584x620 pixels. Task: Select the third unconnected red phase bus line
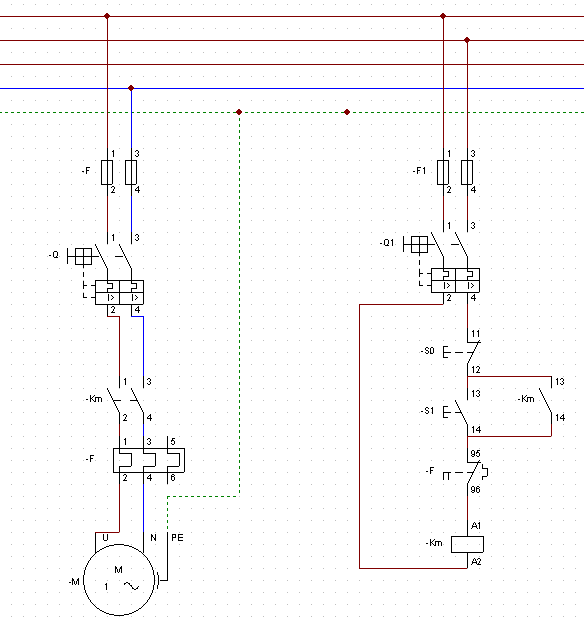(292, 64)
